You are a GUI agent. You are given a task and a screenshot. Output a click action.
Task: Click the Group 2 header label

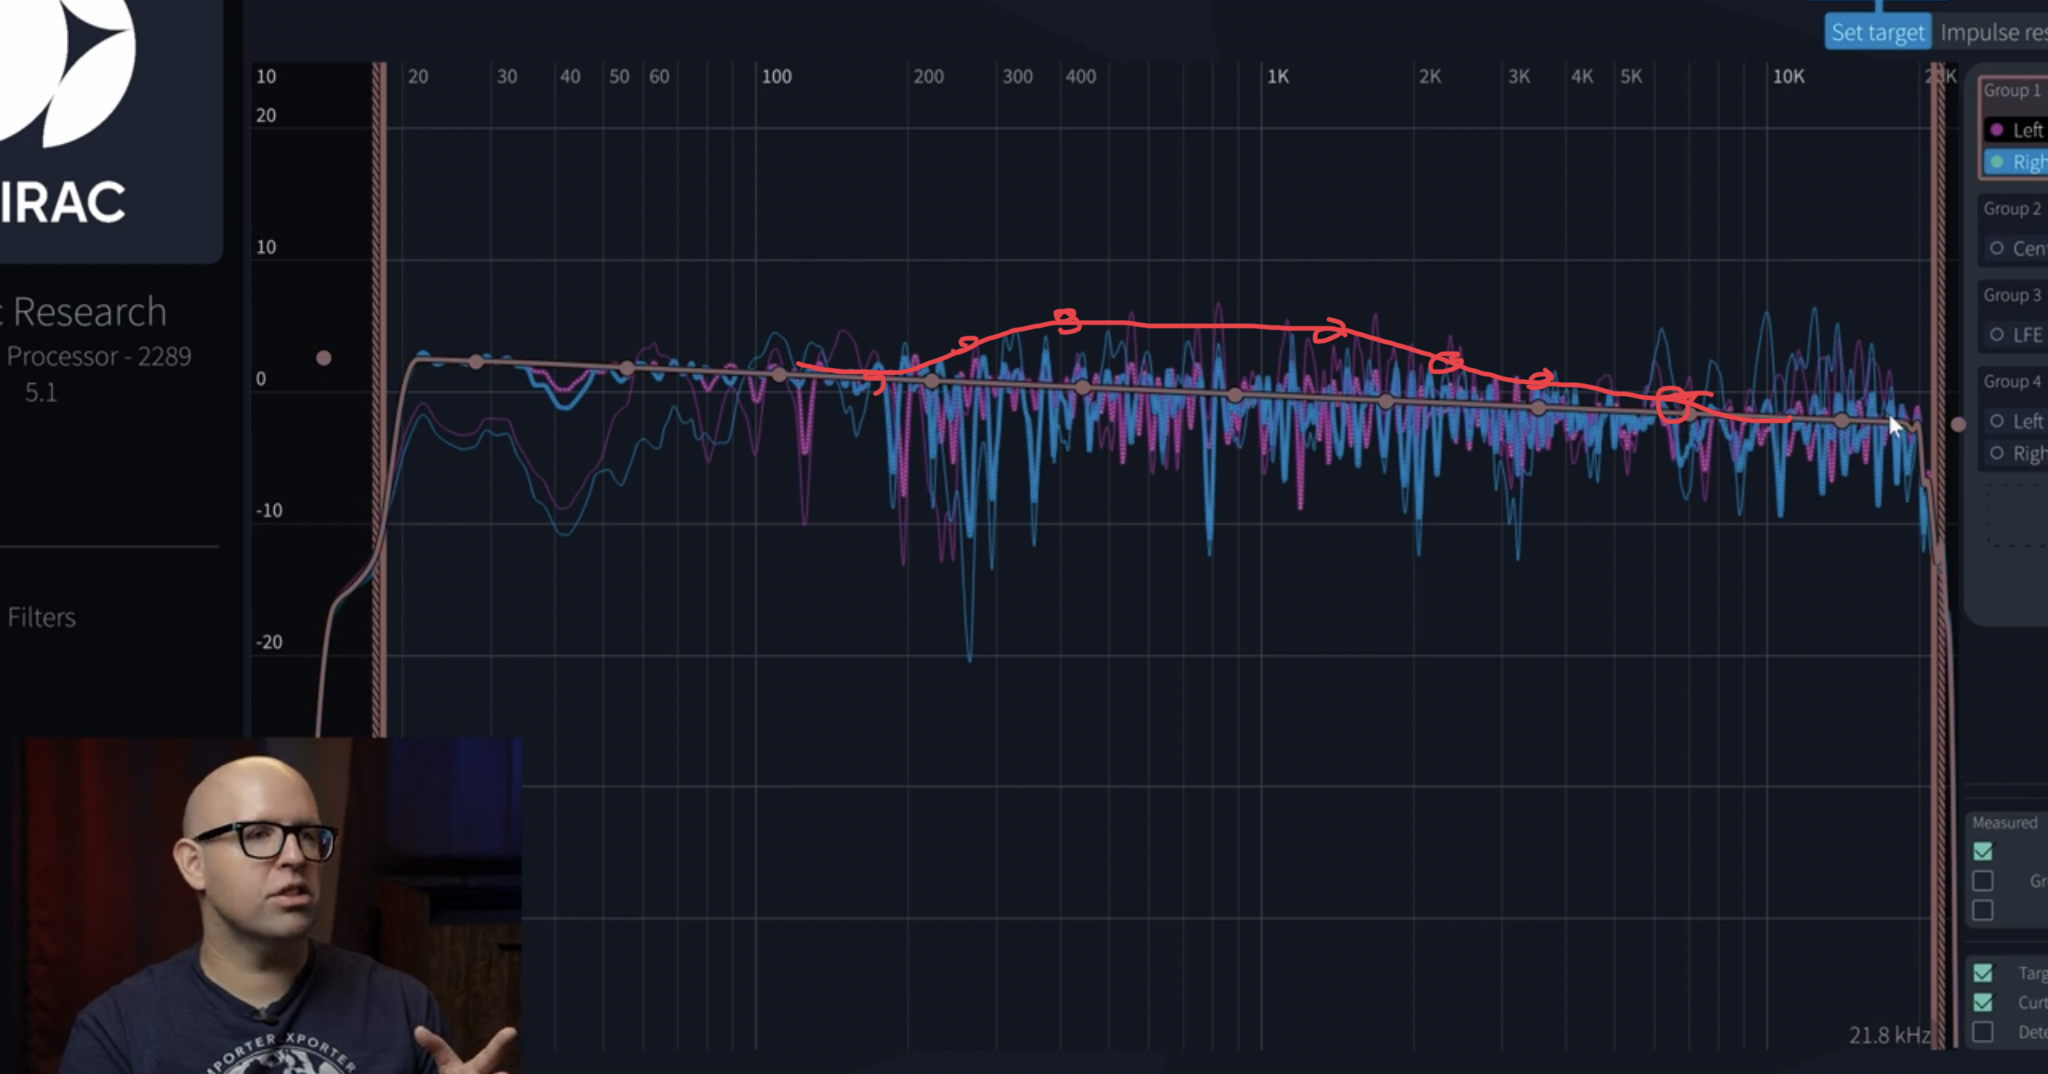(2012, 208)
